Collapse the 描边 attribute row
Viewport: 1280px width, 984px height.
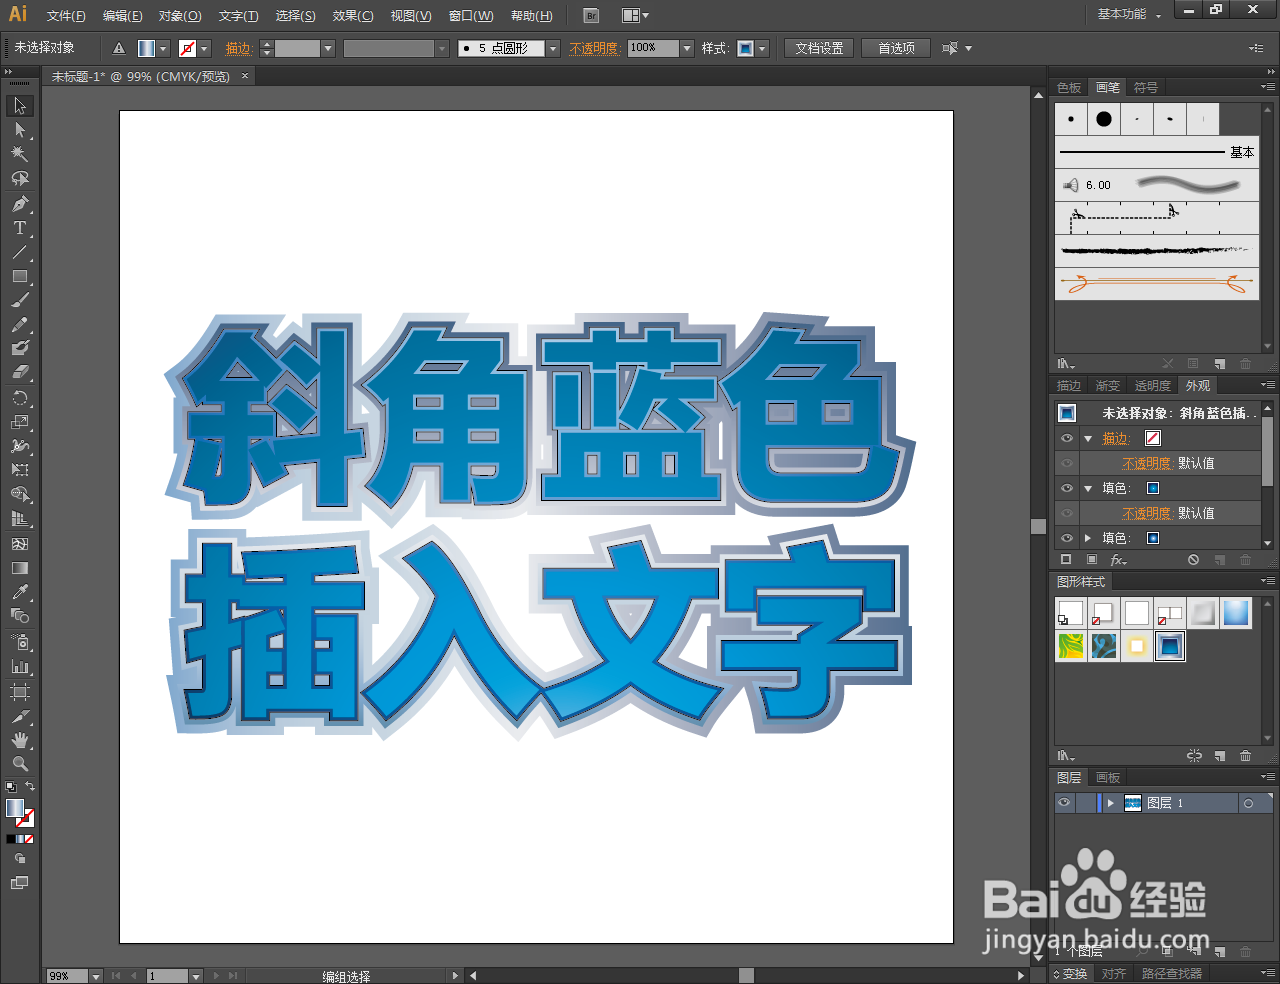tap(1088, 437)
